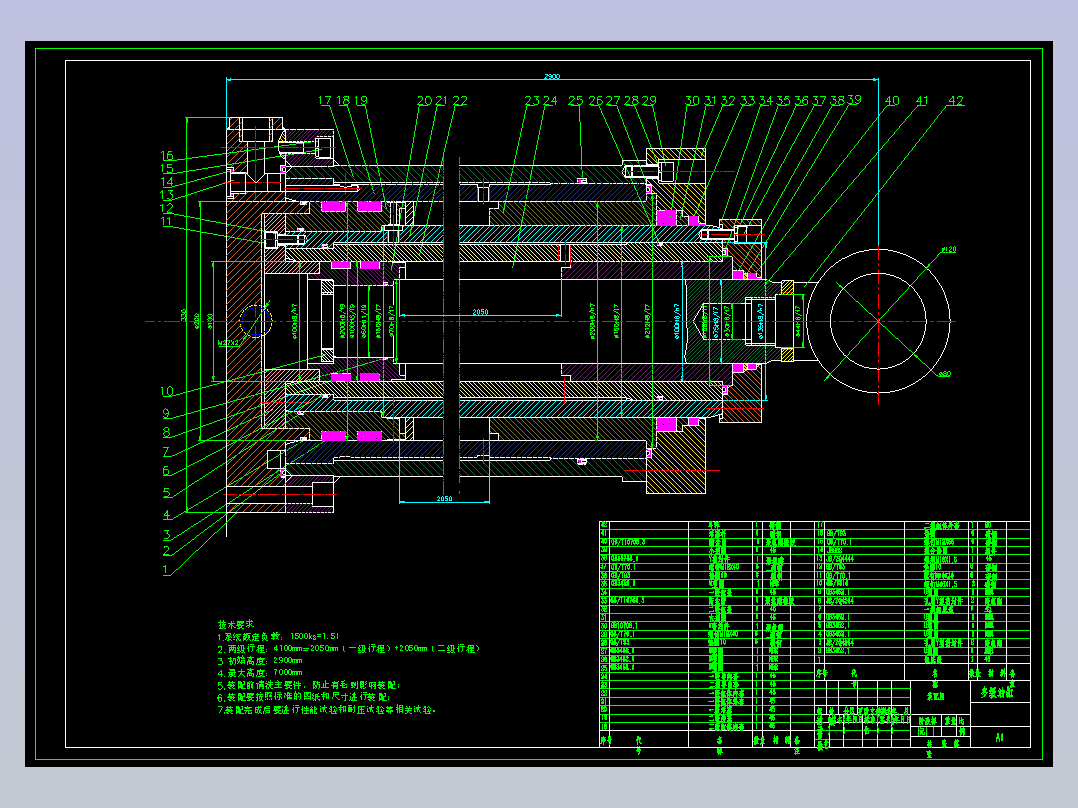Image resolution: width=1078 pixels, height=808 pixels.
Task: Click part callout number "7"
Action: tap(166, 452)
